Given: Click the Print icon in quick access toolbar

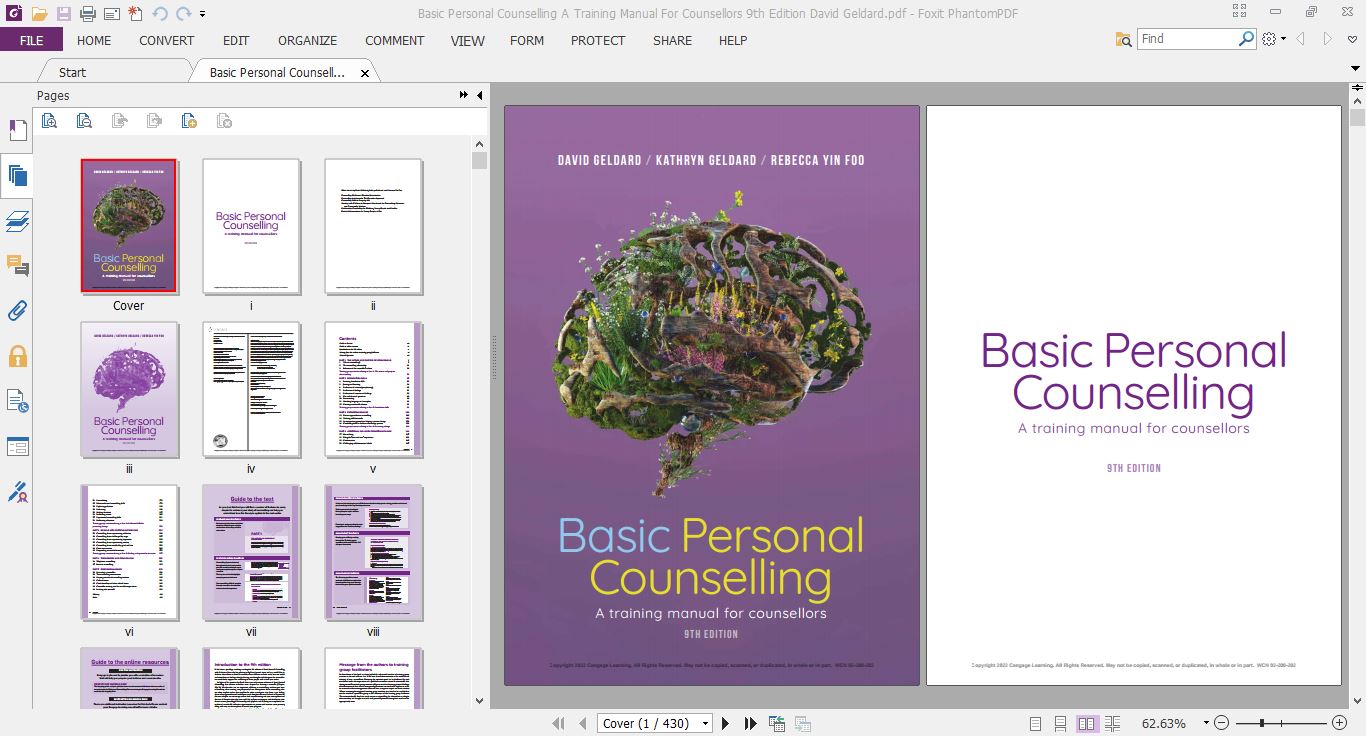Looking at the screenshot, I should tap(88, 14).
